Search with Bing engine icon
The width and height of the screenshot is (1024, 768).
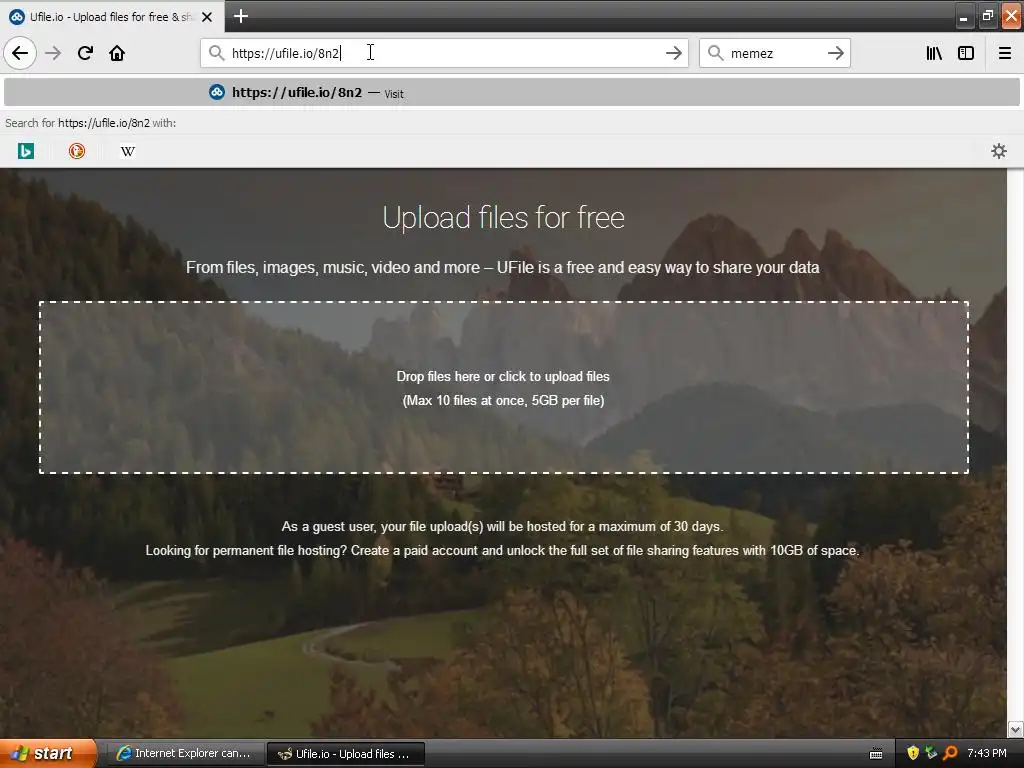coord(25,152)
